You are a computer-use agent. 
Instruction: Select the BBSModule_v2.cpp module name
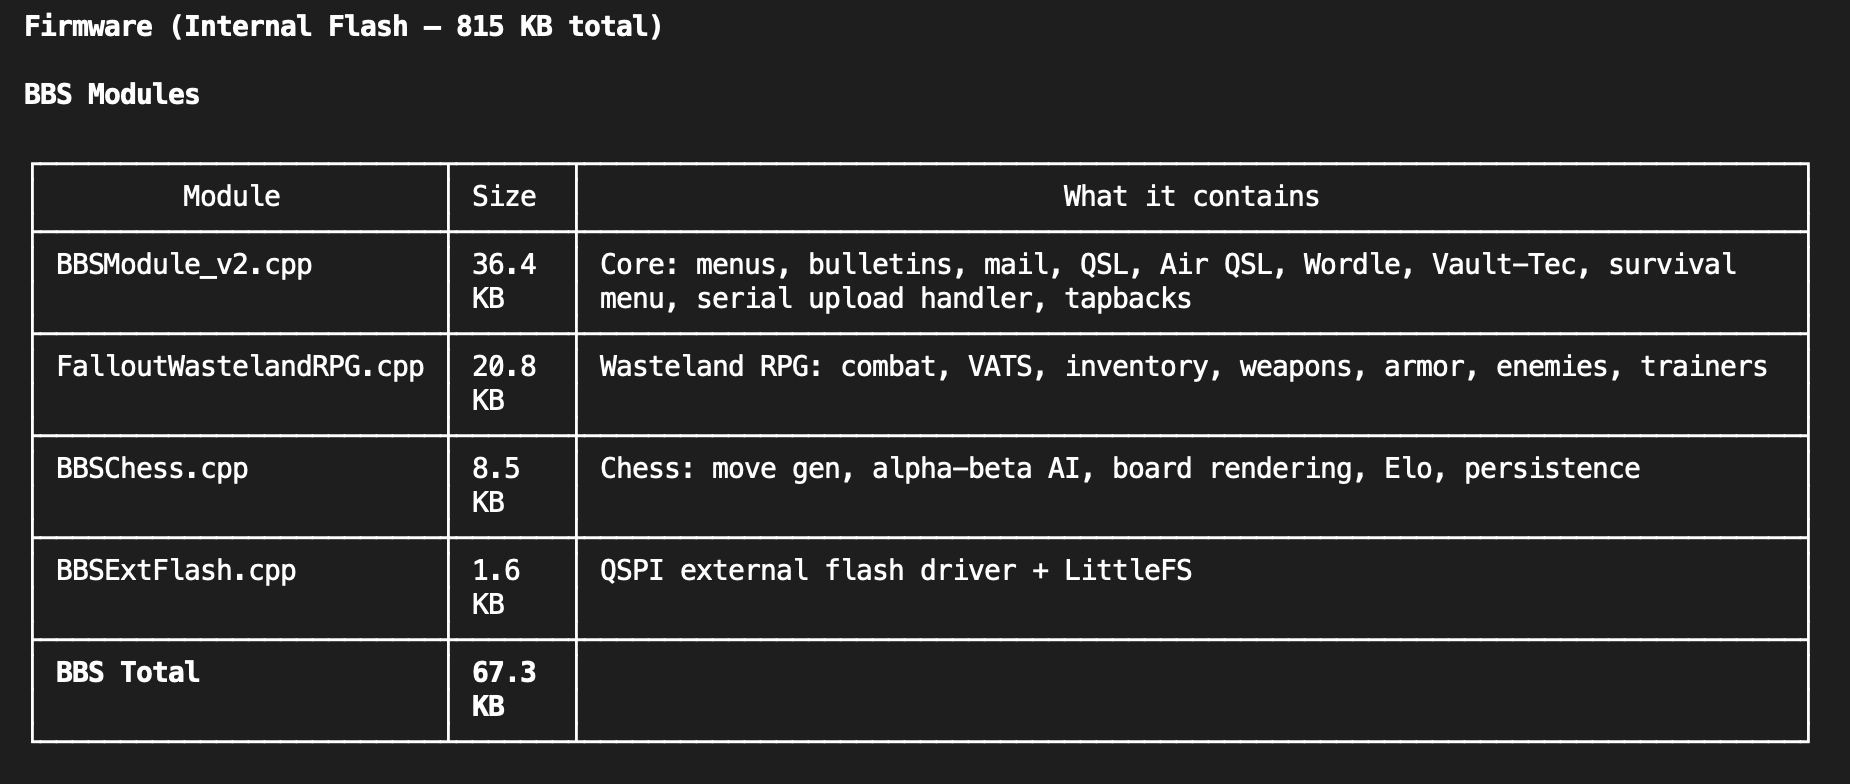(x=184, y=264)
